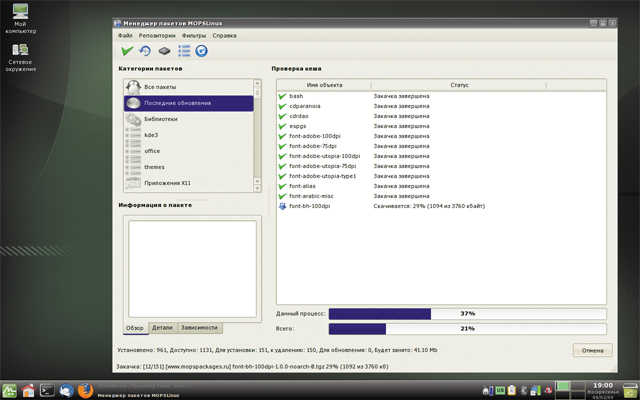Click the blue list-view toolbar icon
The height and width of the screenshot is (400, 640).
pos(184,51)
